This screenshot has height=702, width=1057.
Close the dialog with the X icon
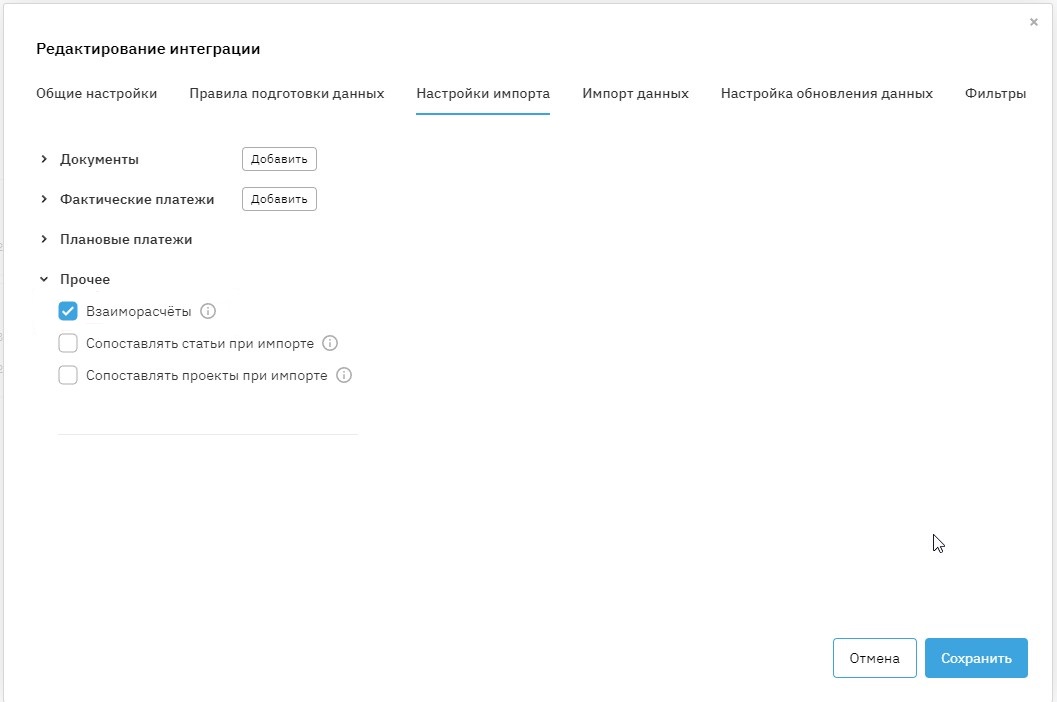coord(1034,22)
